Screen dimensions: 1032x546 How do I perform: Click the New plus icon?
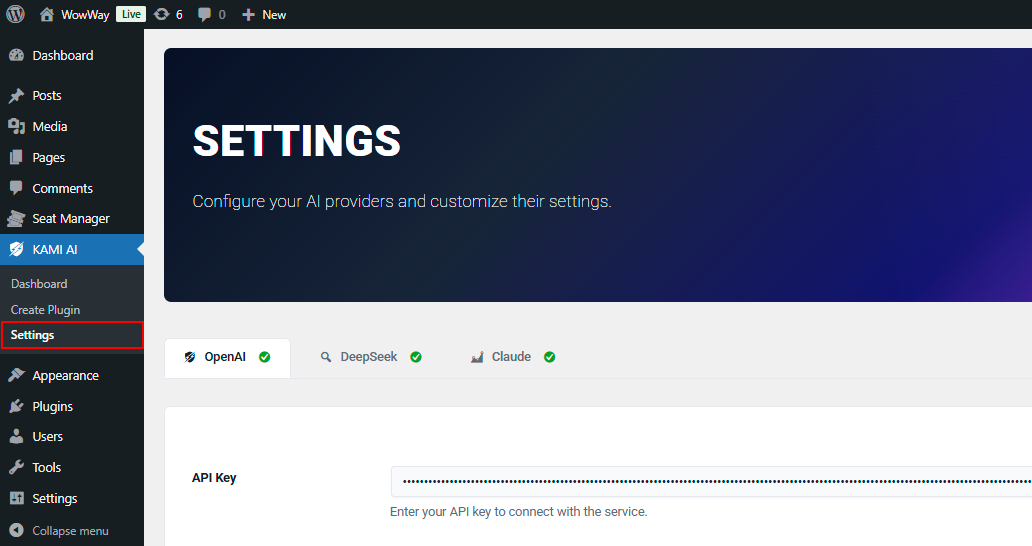pos(248,14)
